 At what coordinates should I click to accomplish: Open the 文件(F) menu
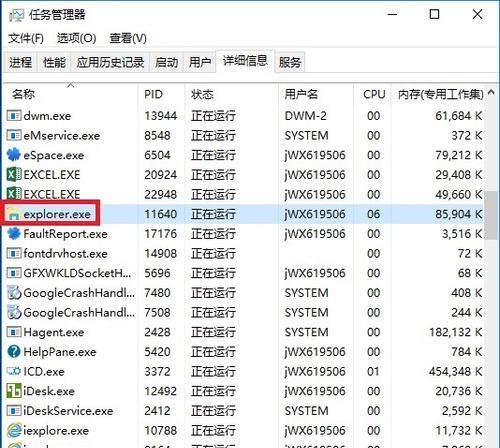26,38
